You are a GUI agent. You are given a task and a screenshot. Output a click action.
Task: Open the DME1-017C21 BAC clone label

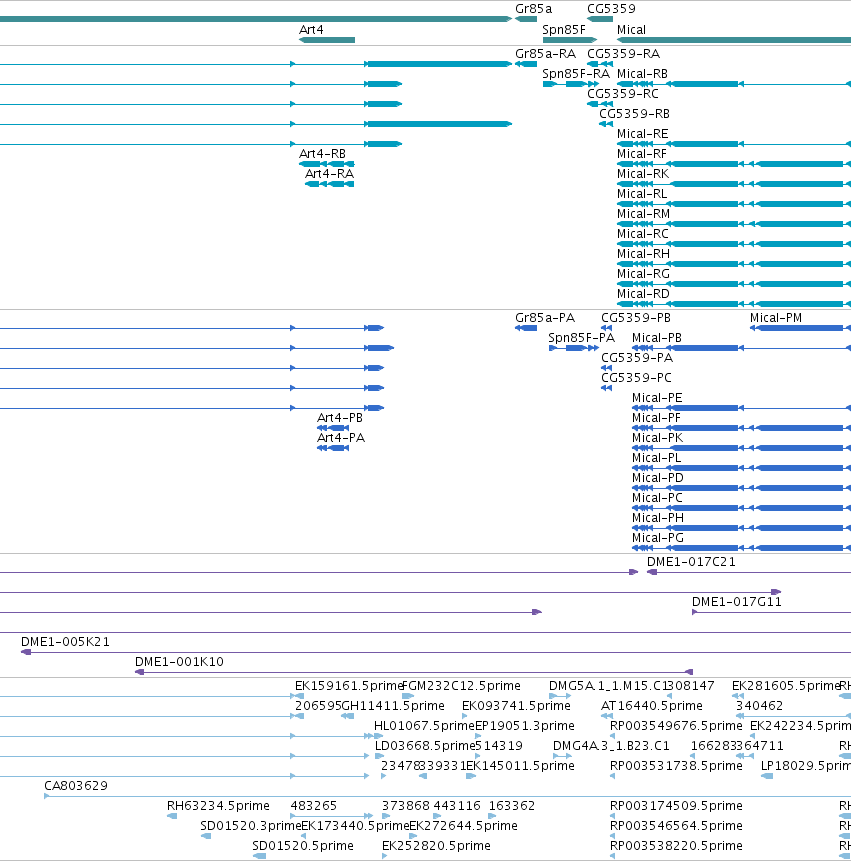pos(691,562)
